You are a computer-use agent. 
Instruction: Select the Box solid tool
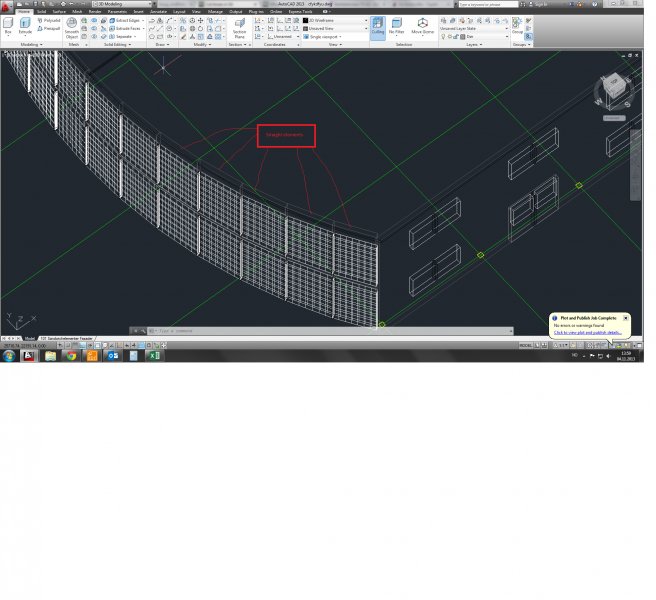pyautogui.click(x=8, y=26)
